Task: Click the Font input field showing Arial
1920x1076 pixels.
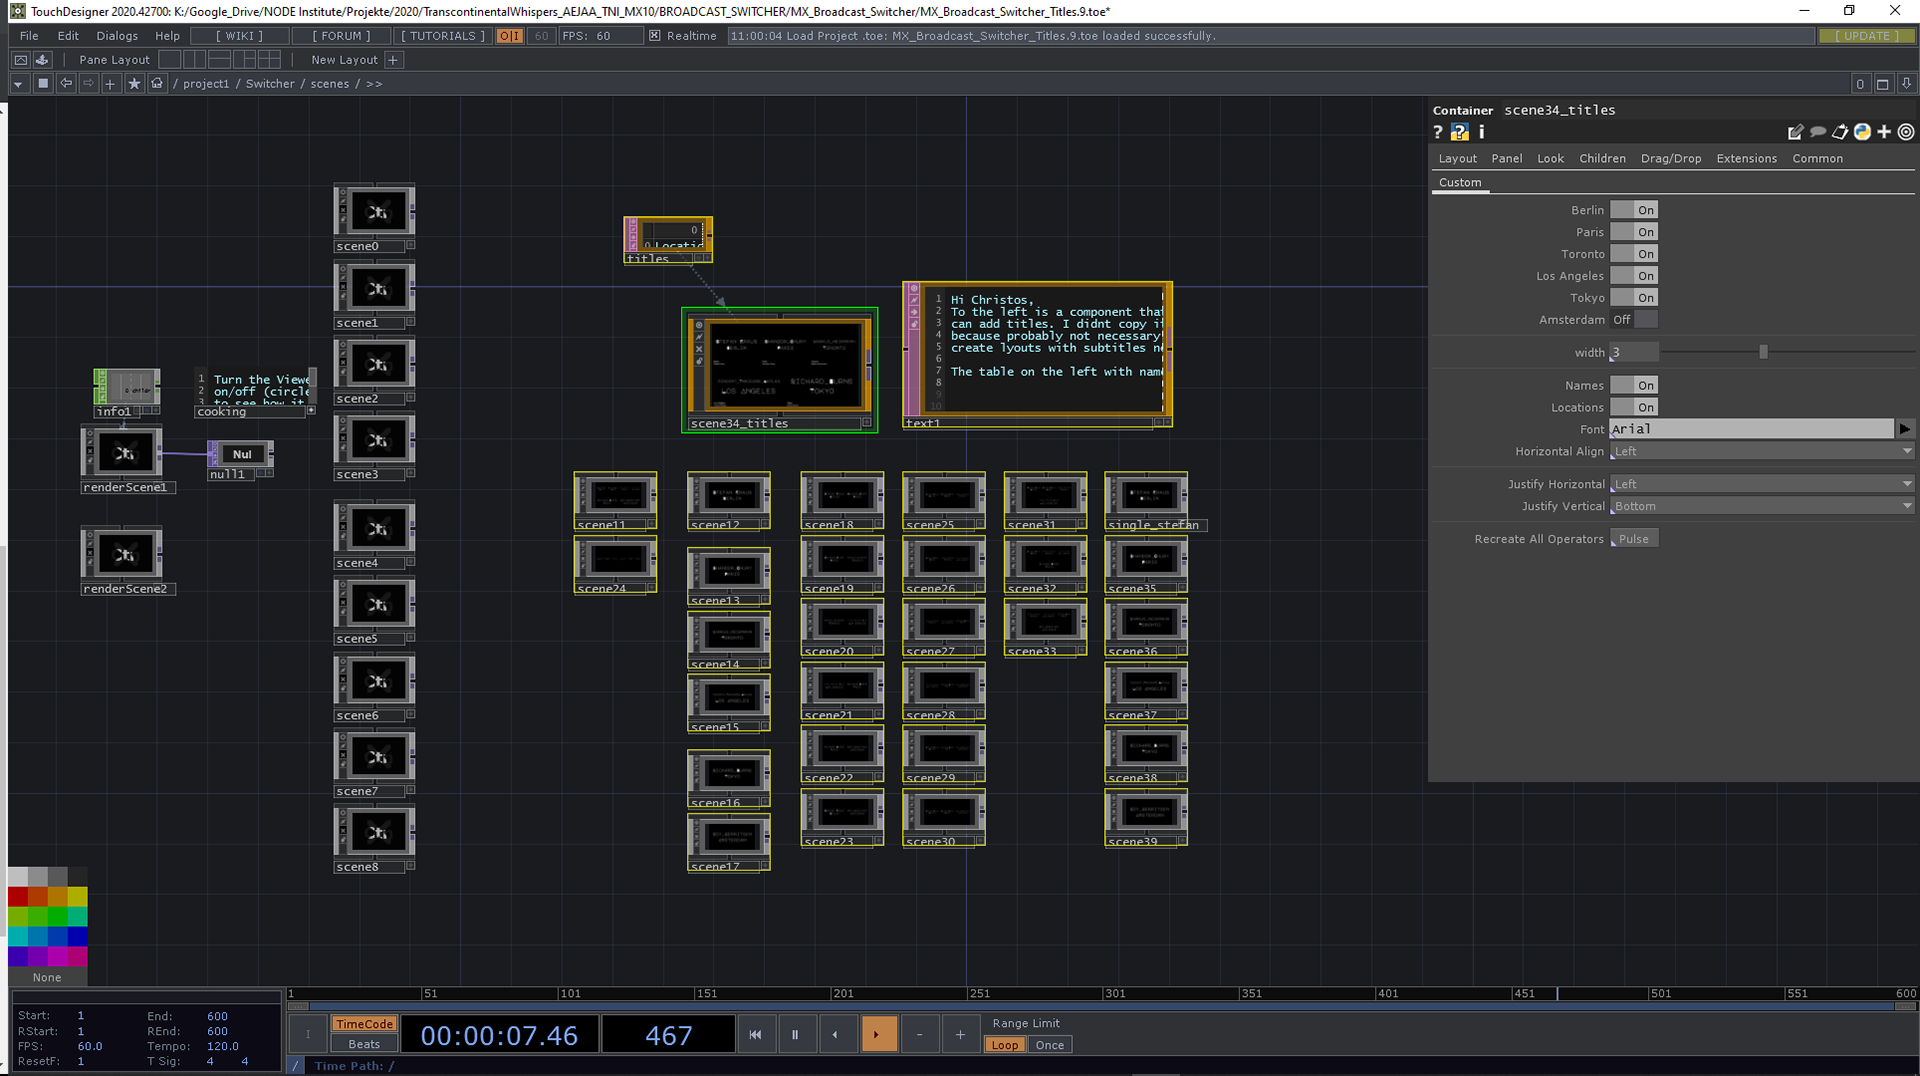Action: pyautogui.click(x=1751, y=429)
